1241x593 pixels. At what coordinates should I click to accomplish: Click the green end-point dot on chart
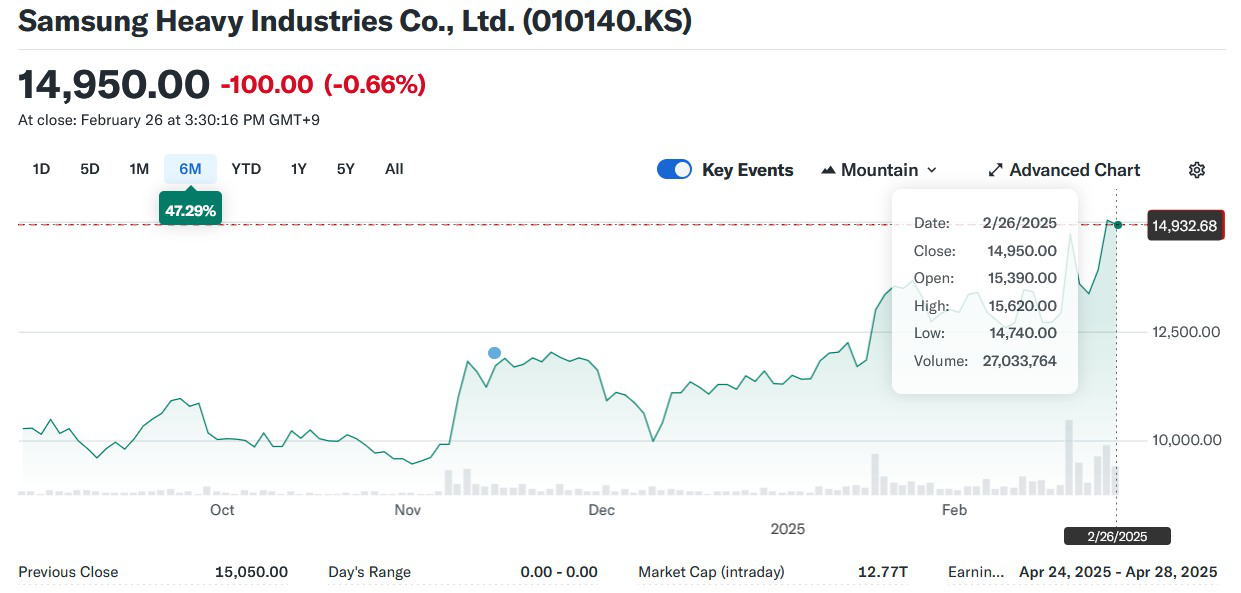1118,225
